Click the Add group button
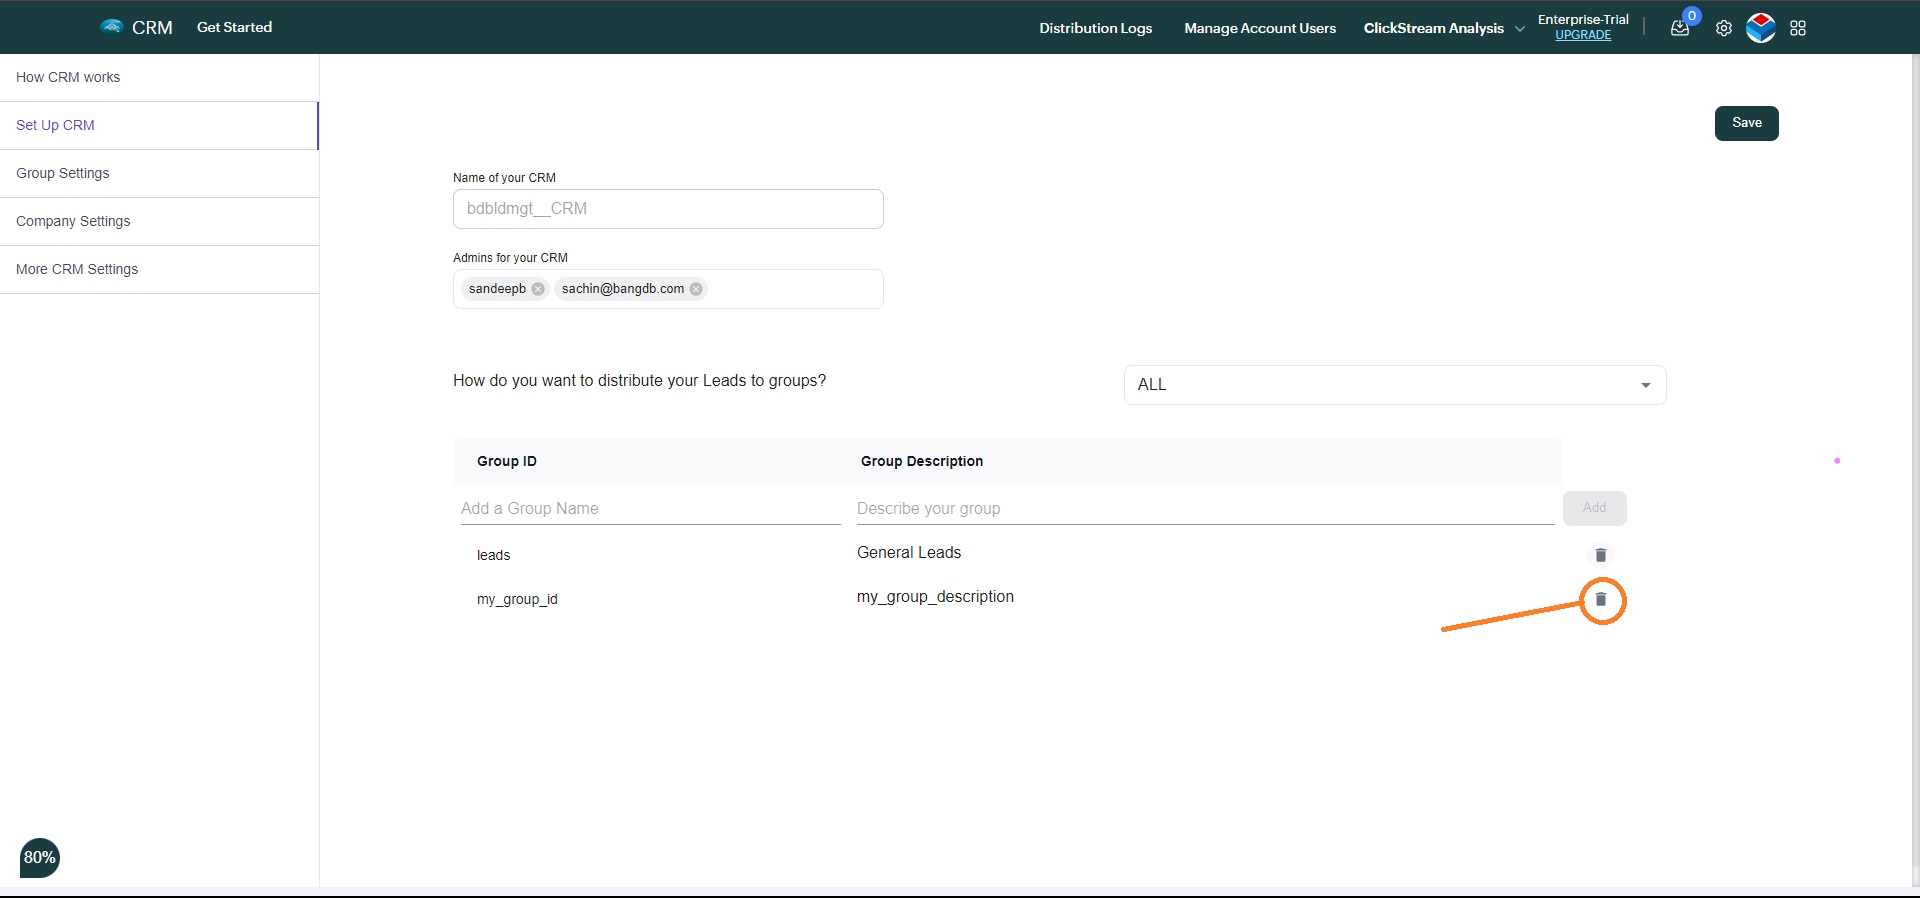 [x=1594, y=508]
